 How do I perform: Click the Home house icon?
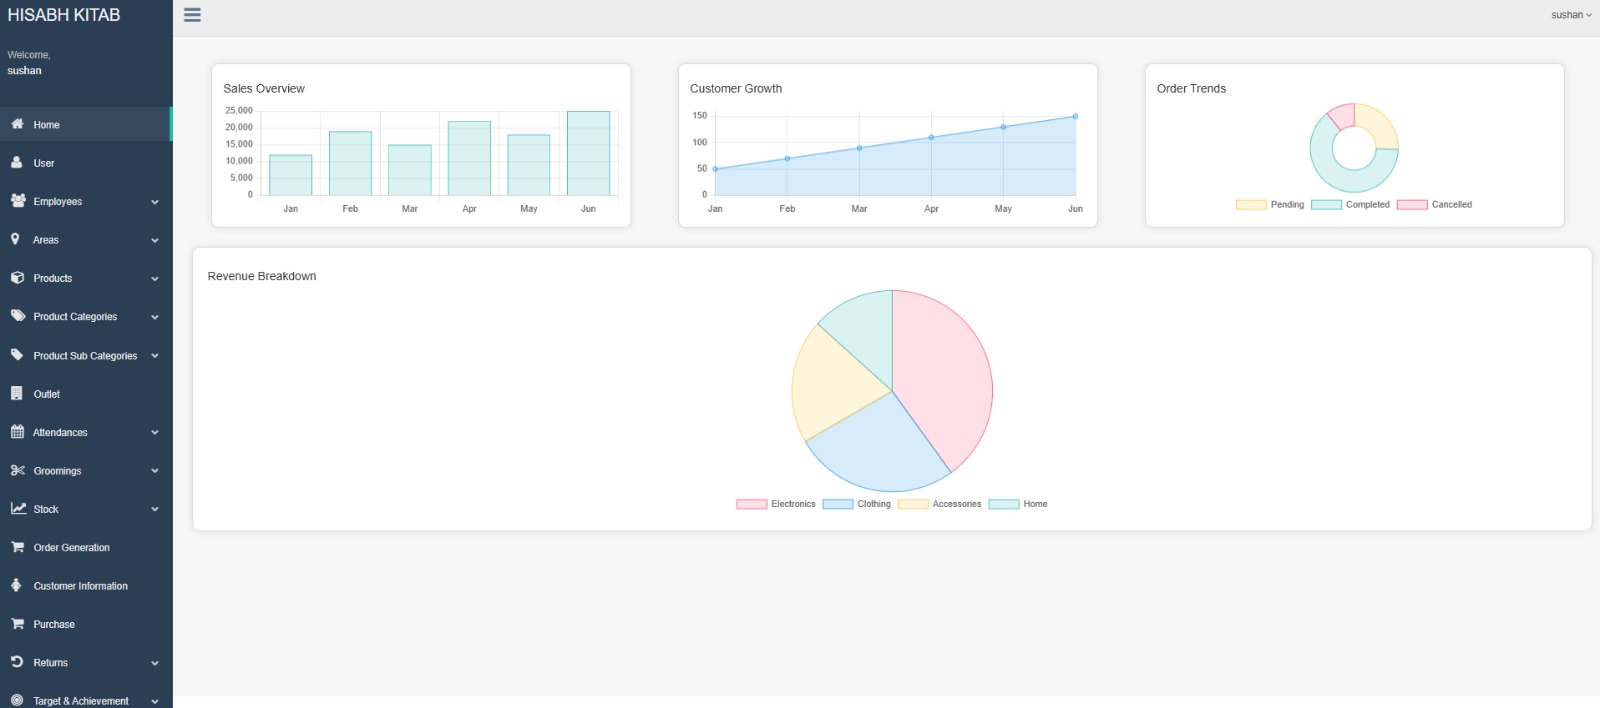[x=17, y=124]
